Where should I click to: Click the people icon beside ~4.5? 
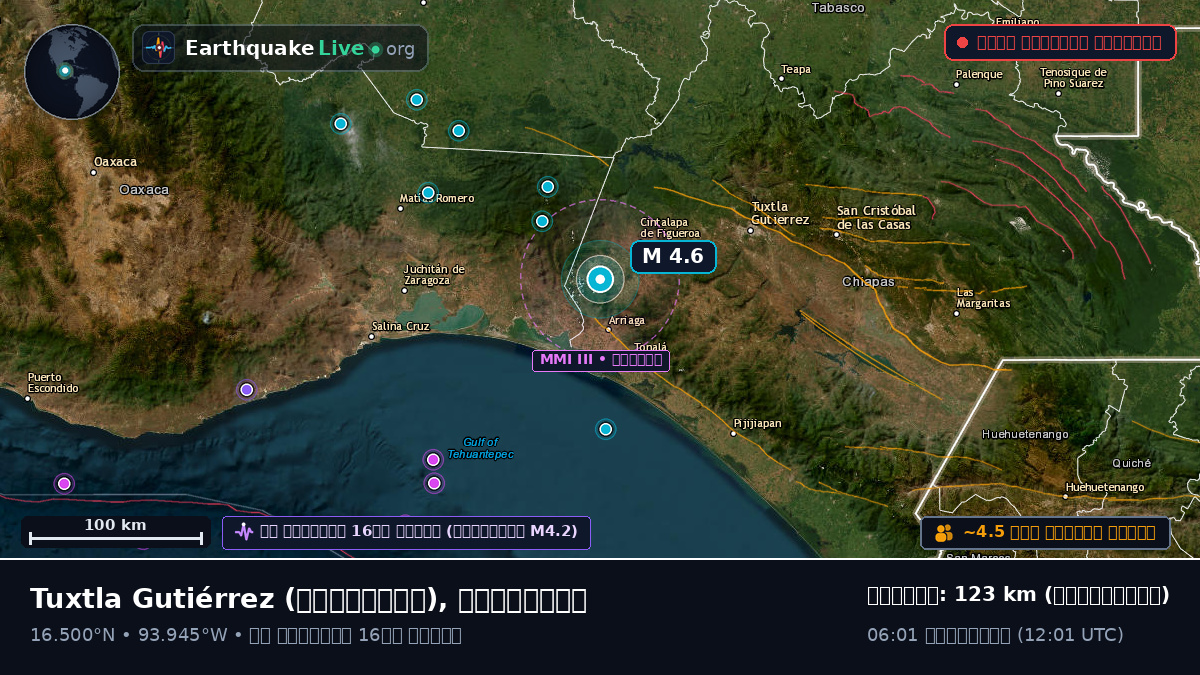click(944, 533)
